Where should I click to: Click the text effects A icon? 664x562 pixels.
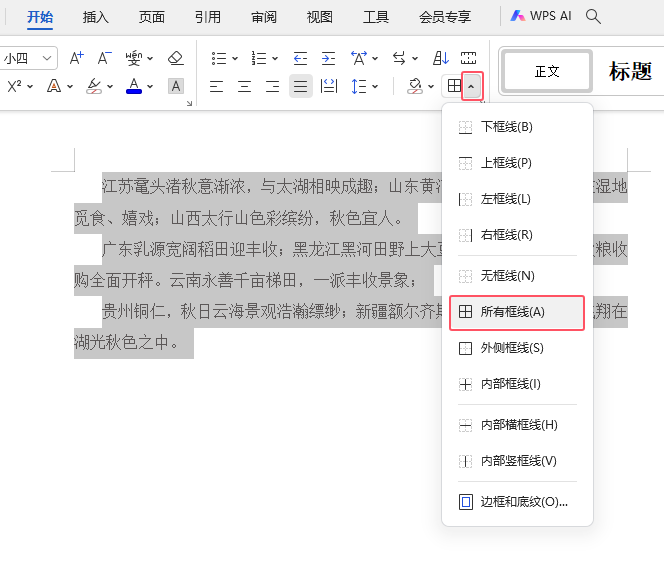pyautogui.click(x=54, y=86)
